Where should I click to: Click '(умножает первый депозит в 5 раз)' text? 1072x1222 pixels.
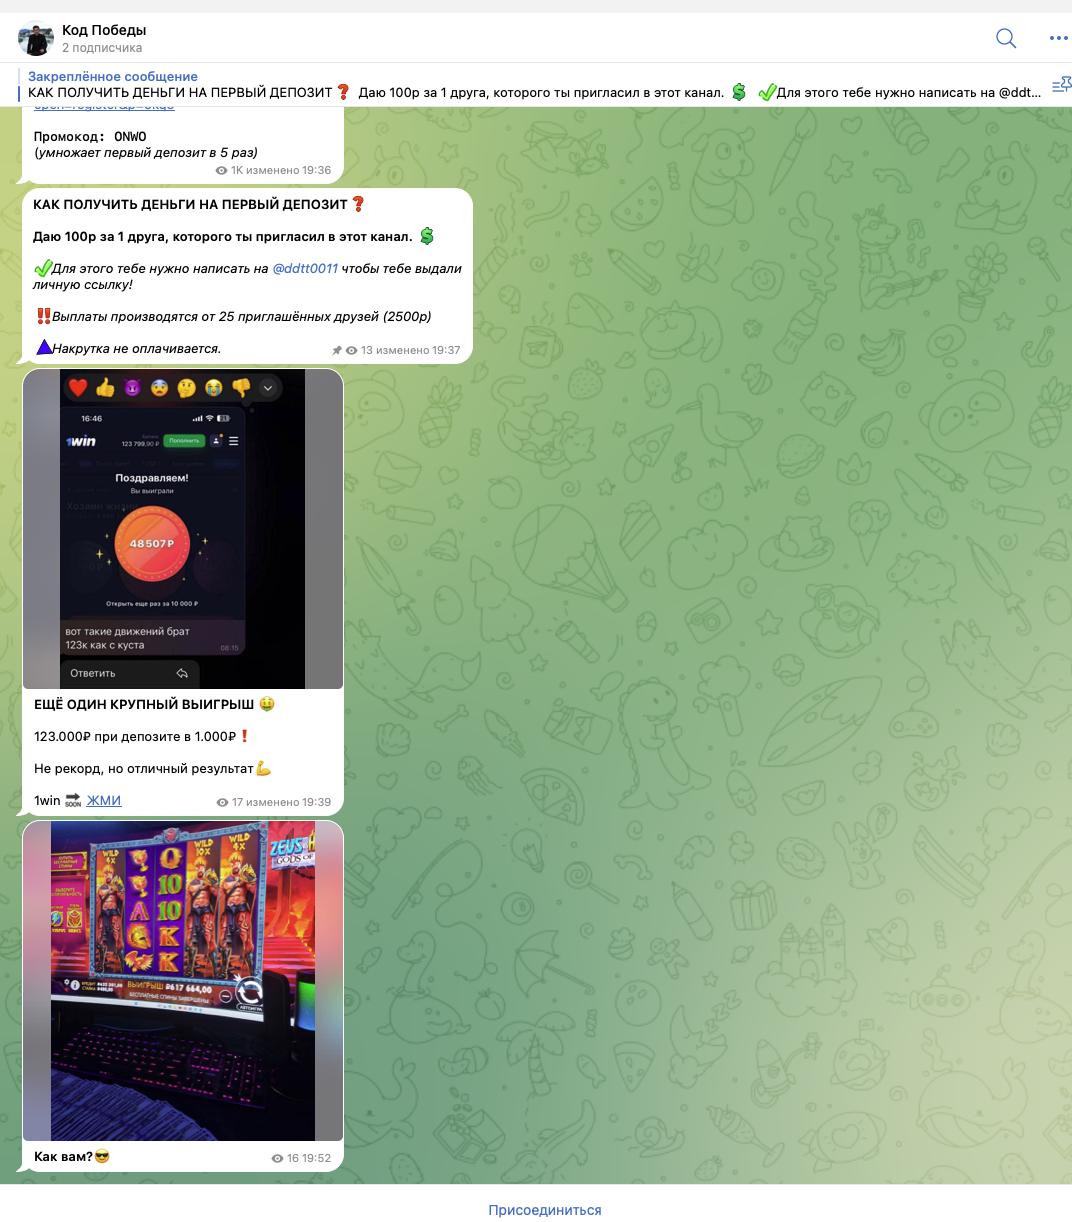[146, 152]
